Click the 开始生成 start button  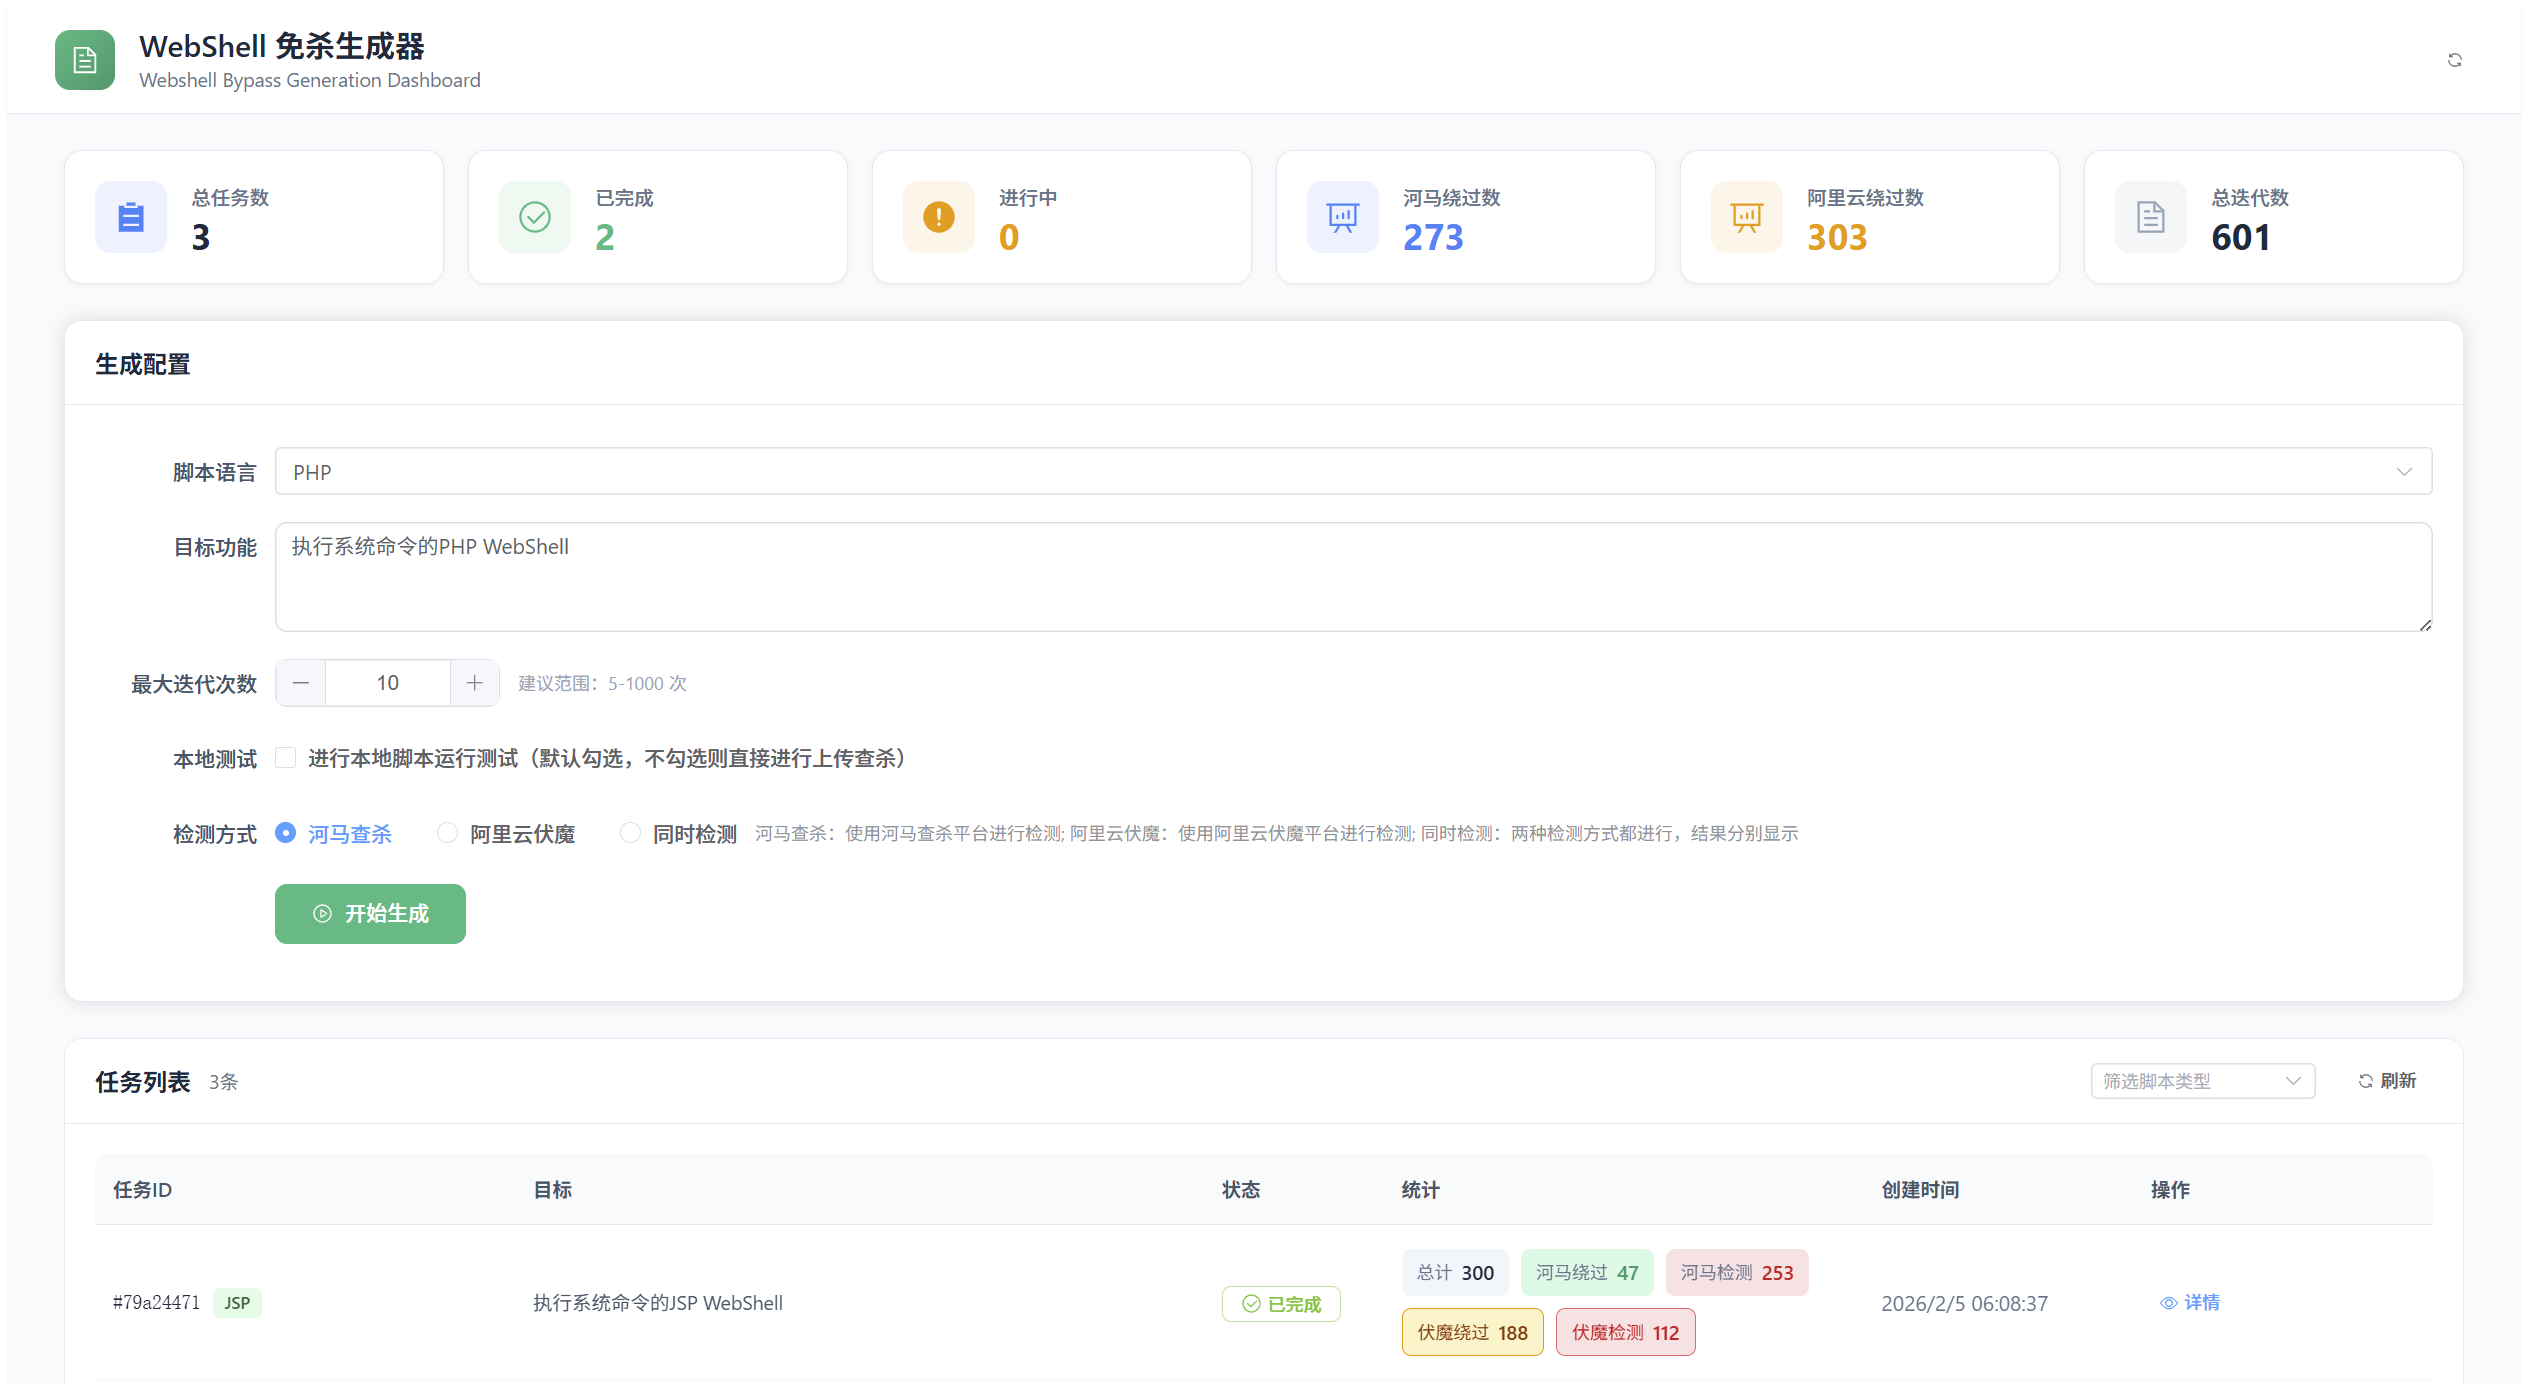point(370,914)
